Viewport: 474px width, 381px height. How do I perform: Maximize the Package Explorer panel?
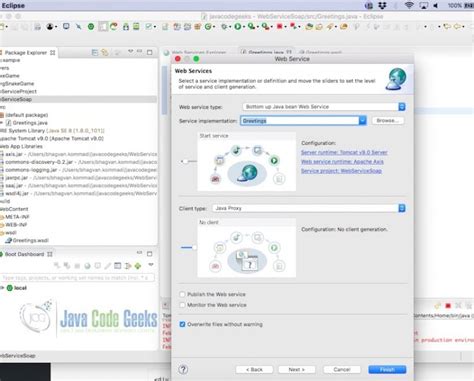tap(150, 52)
